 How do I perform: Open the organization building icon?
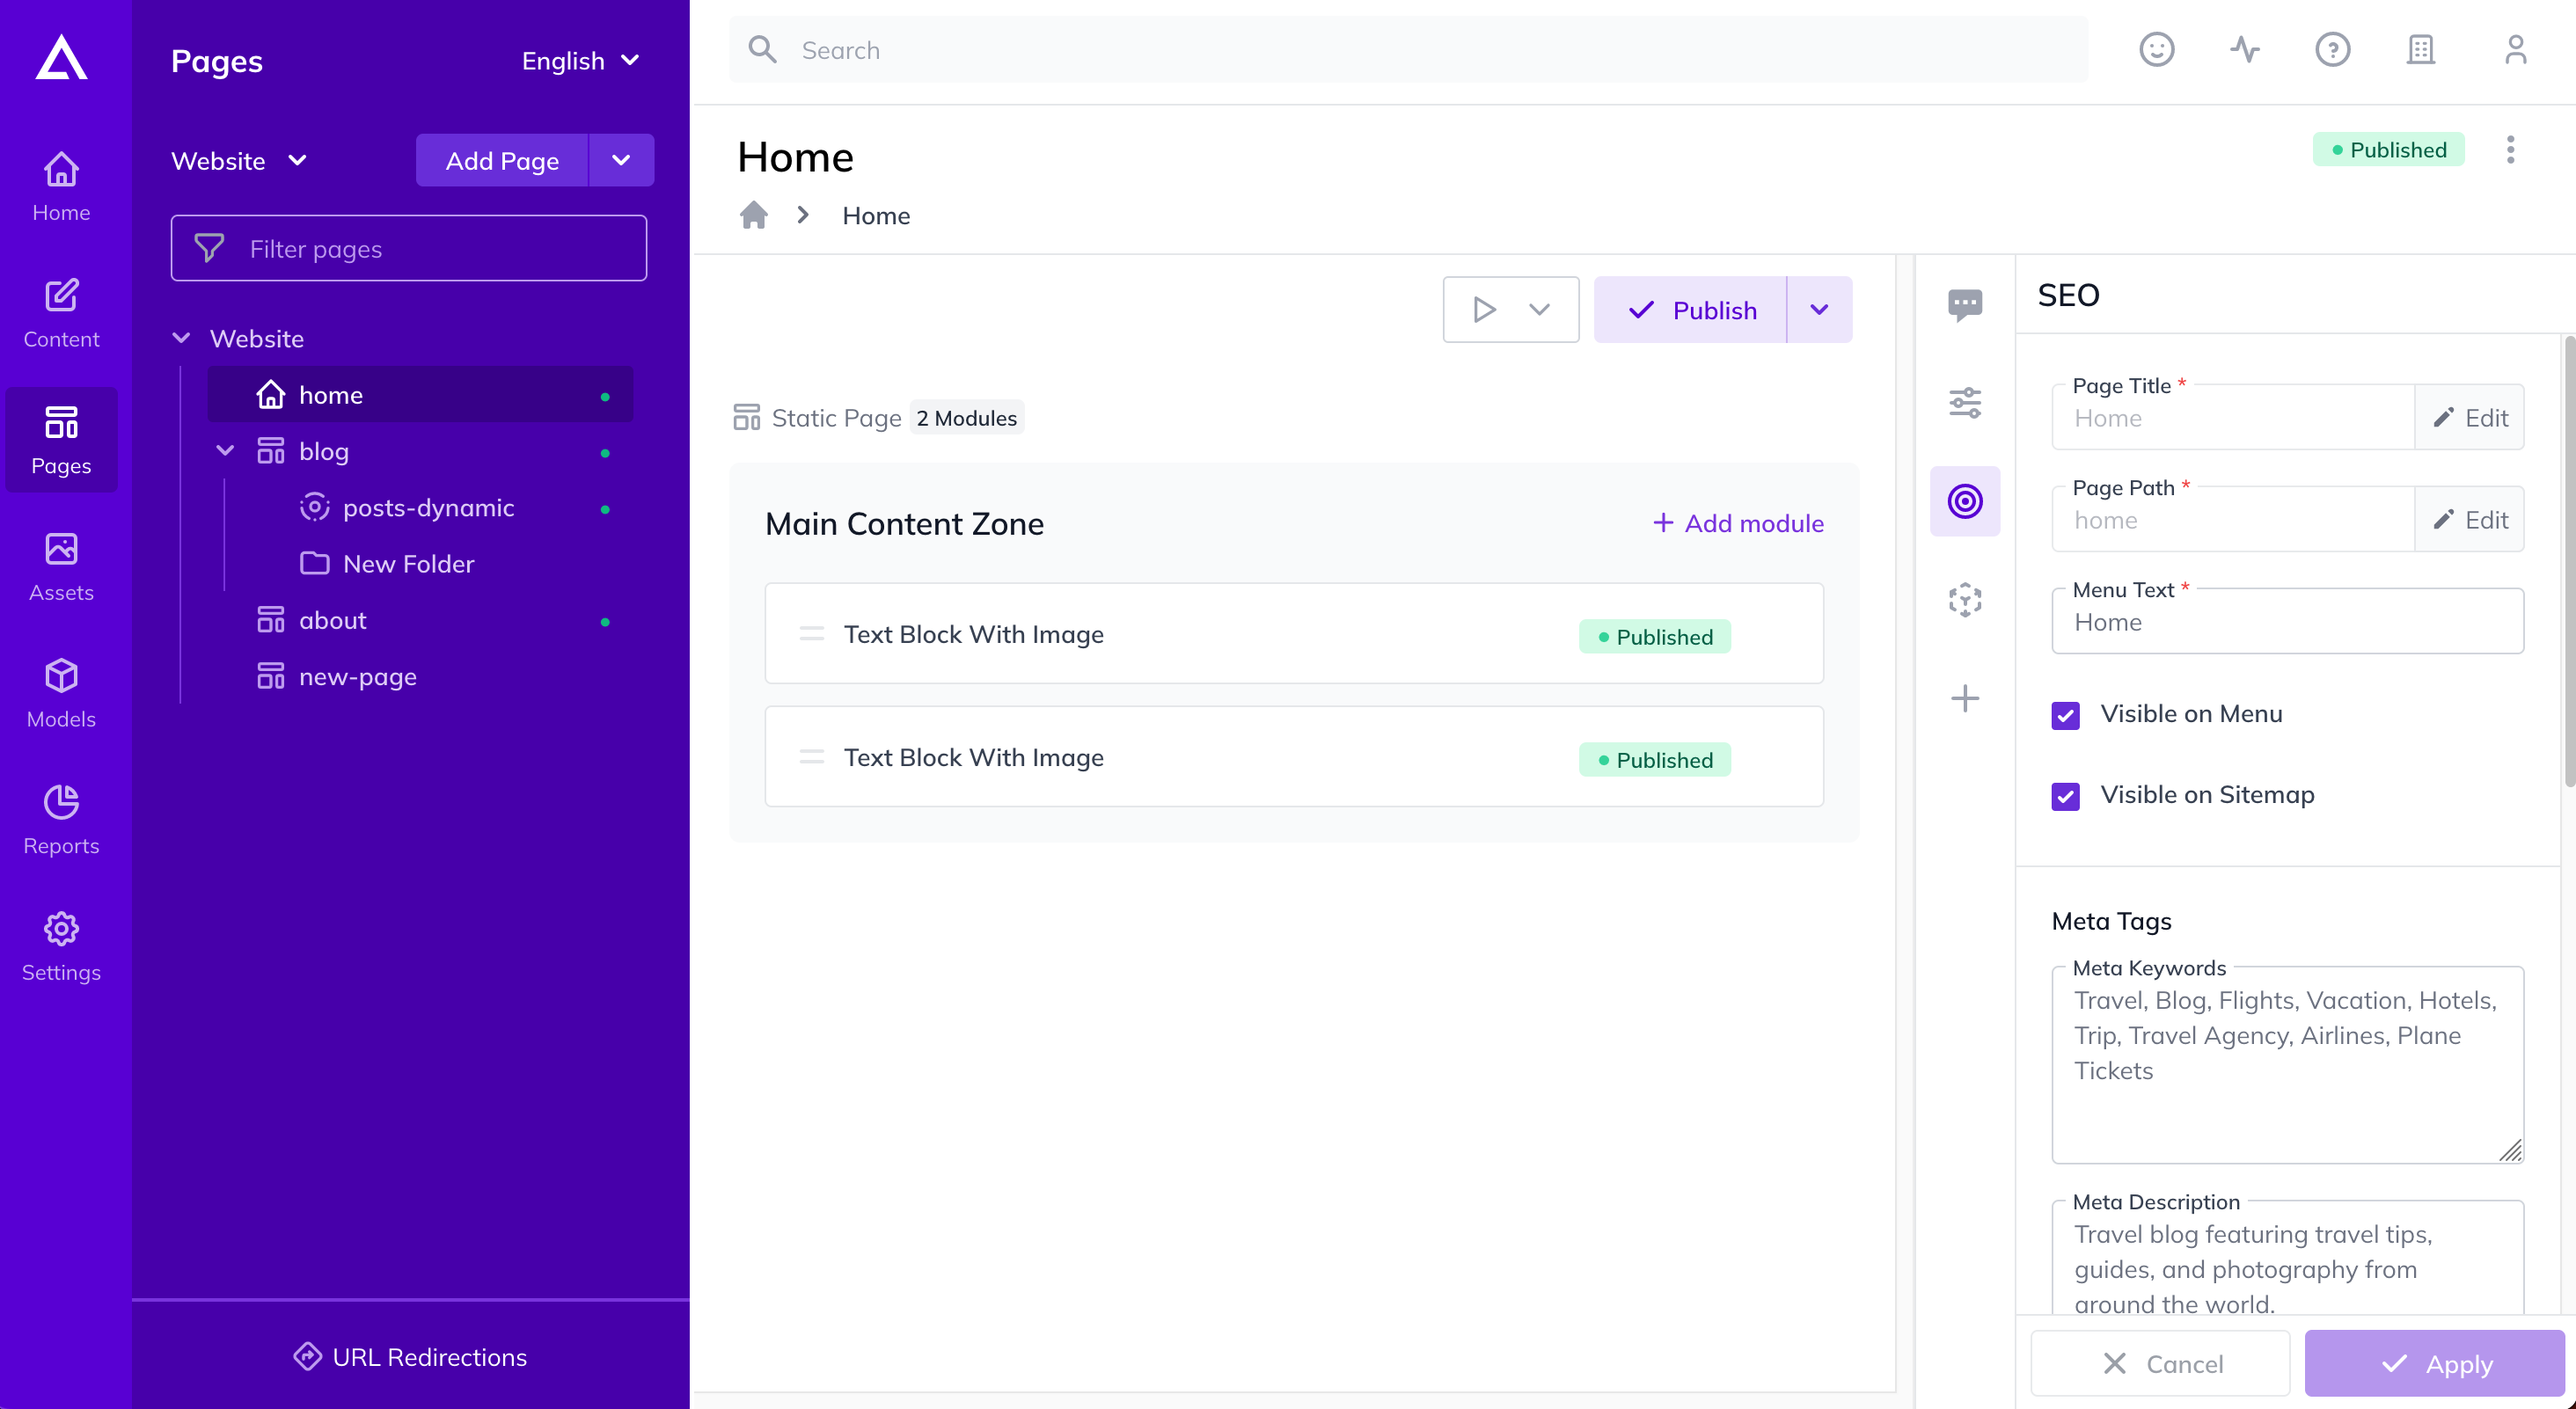2421,50
